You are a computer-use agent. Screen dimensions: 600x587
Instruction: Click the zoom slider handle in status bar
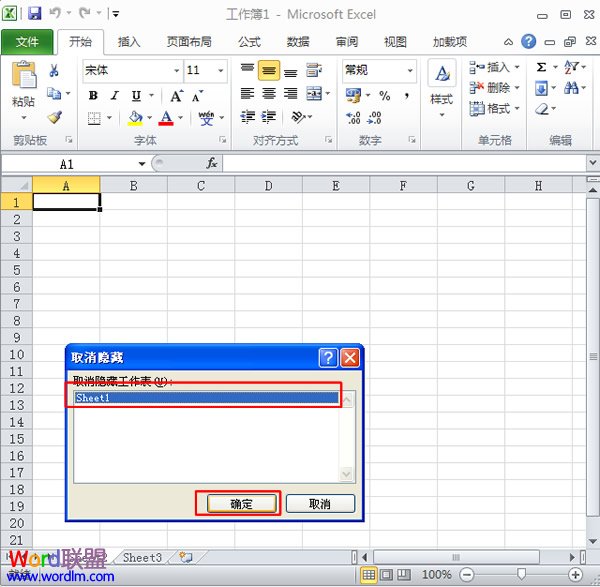(x=521, y=575)
